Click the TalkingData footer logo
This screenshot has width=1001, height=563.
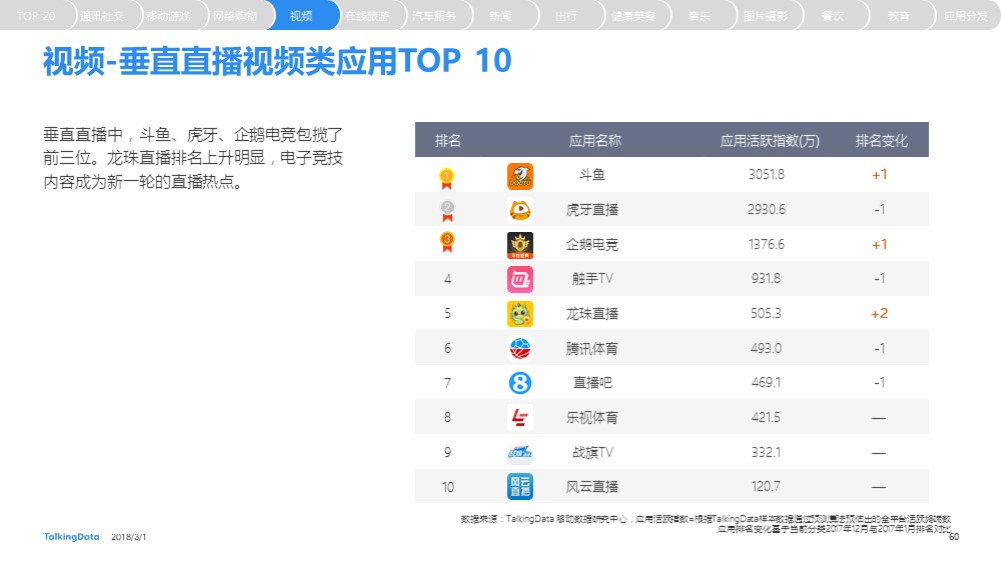72,537
